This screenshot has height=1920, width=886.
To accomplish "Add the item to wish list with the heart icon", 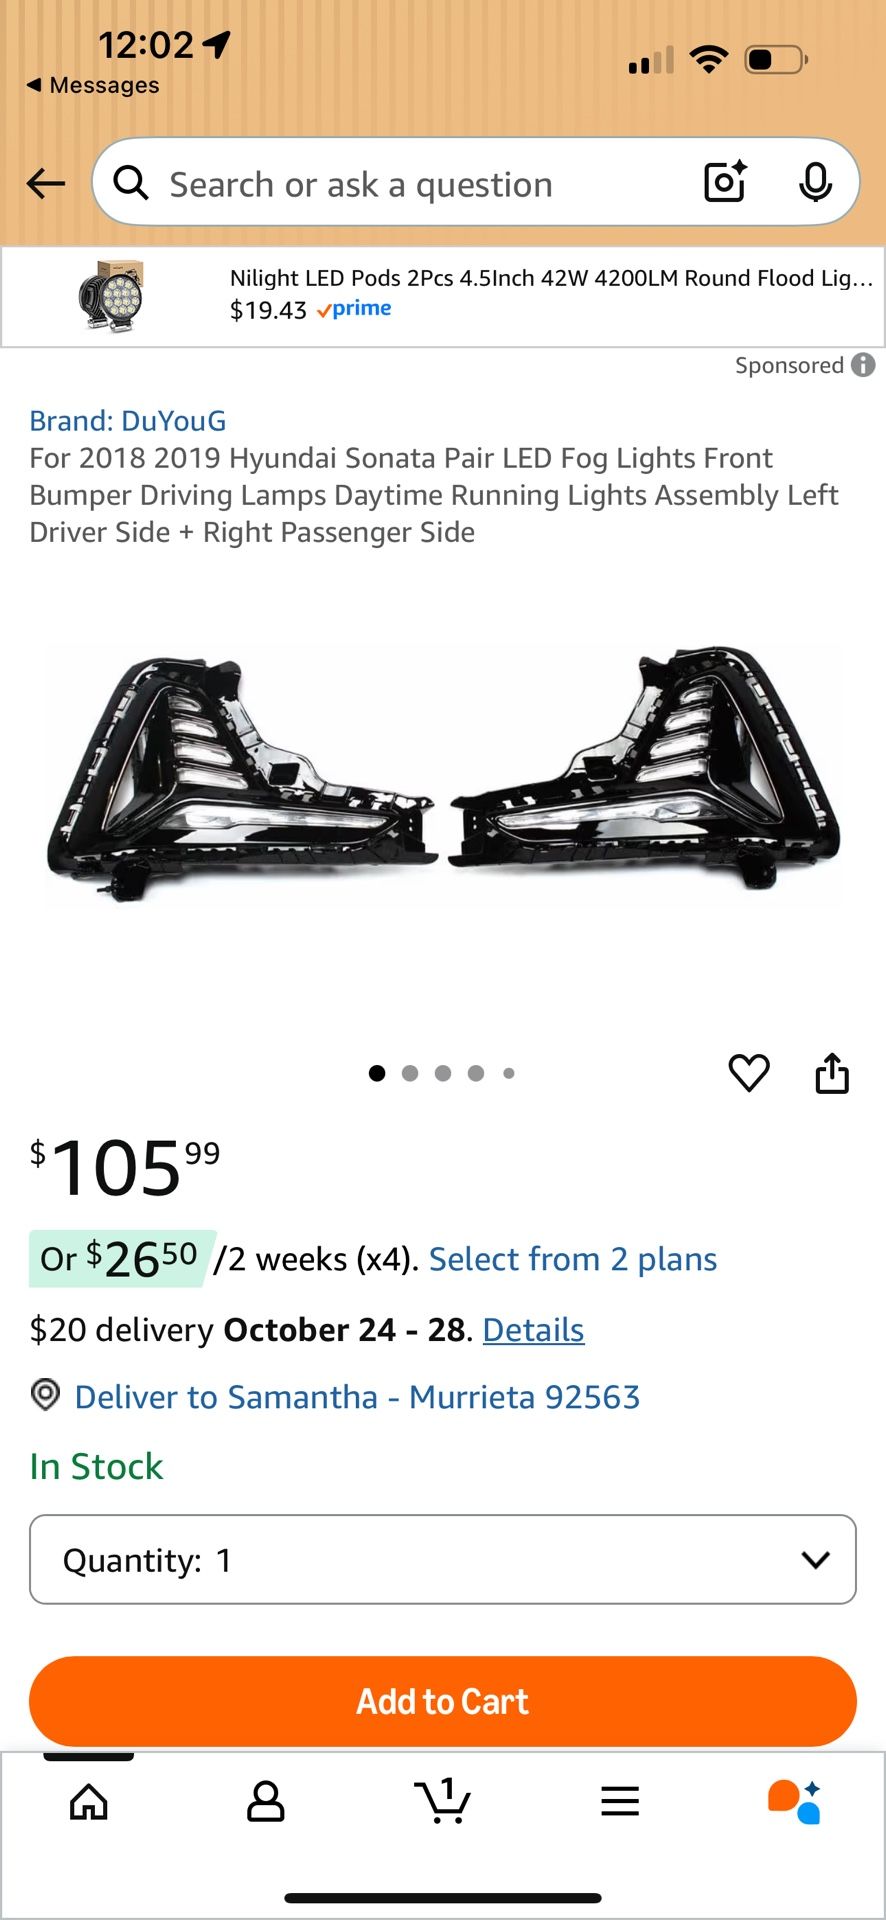I will pos(748,1073).
